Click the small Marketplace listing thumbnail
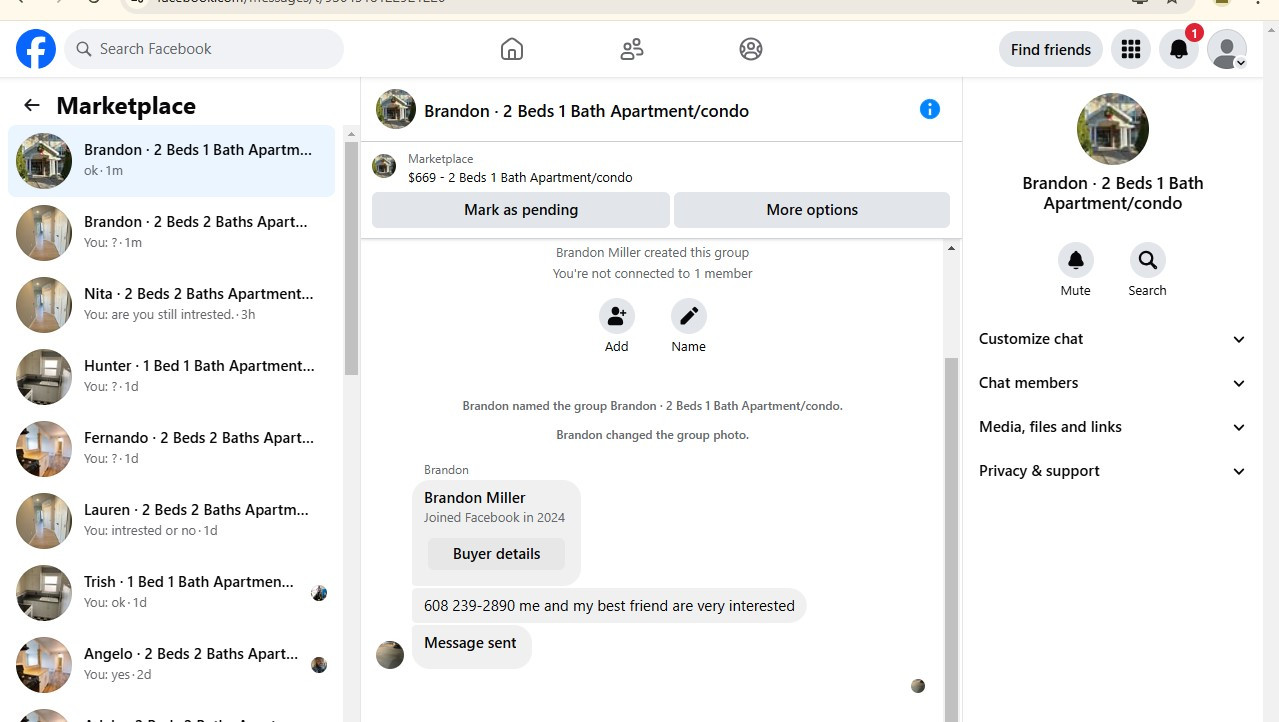1279x722 pixels. [x=384, y=166]
